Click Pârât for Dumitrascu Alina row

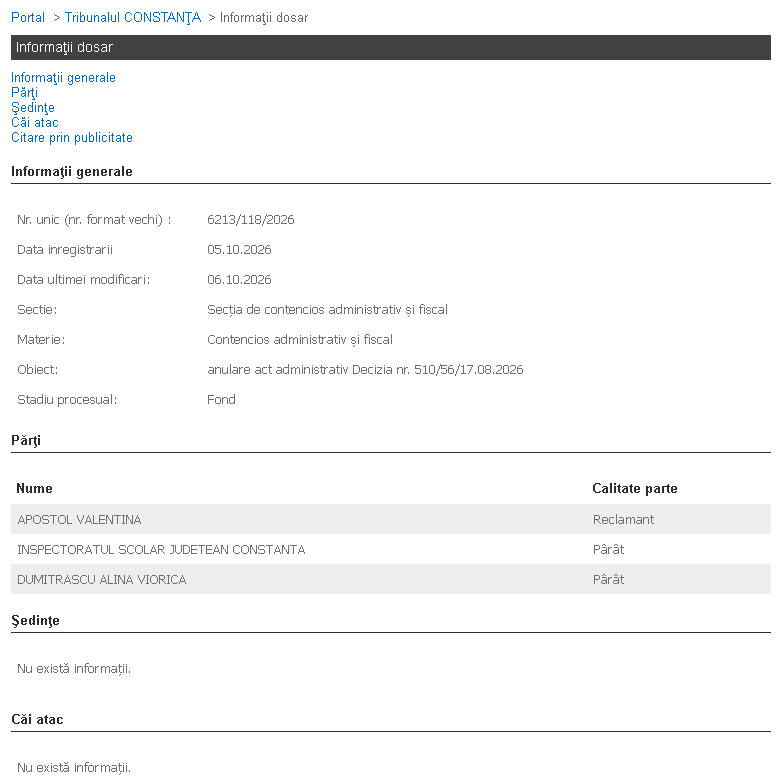tap(608, 579)
